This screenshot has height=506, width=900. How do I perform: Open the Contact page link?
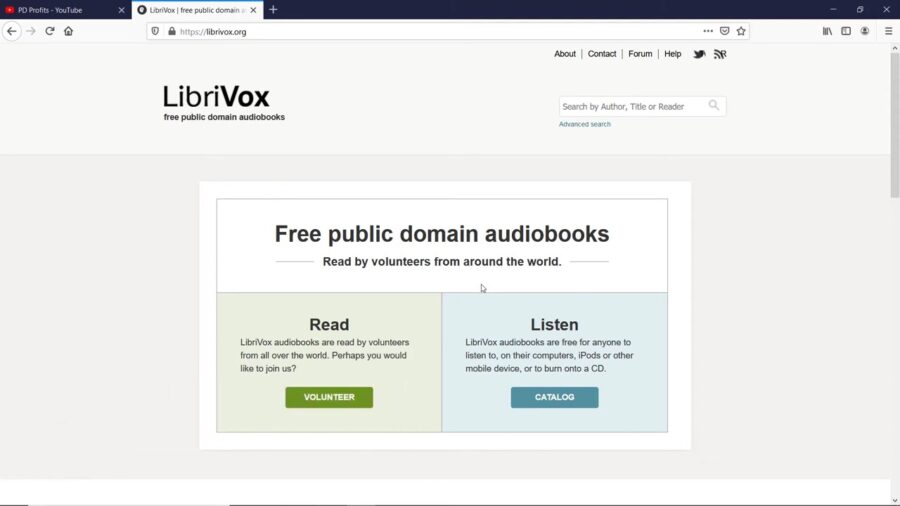pos(602,54)
